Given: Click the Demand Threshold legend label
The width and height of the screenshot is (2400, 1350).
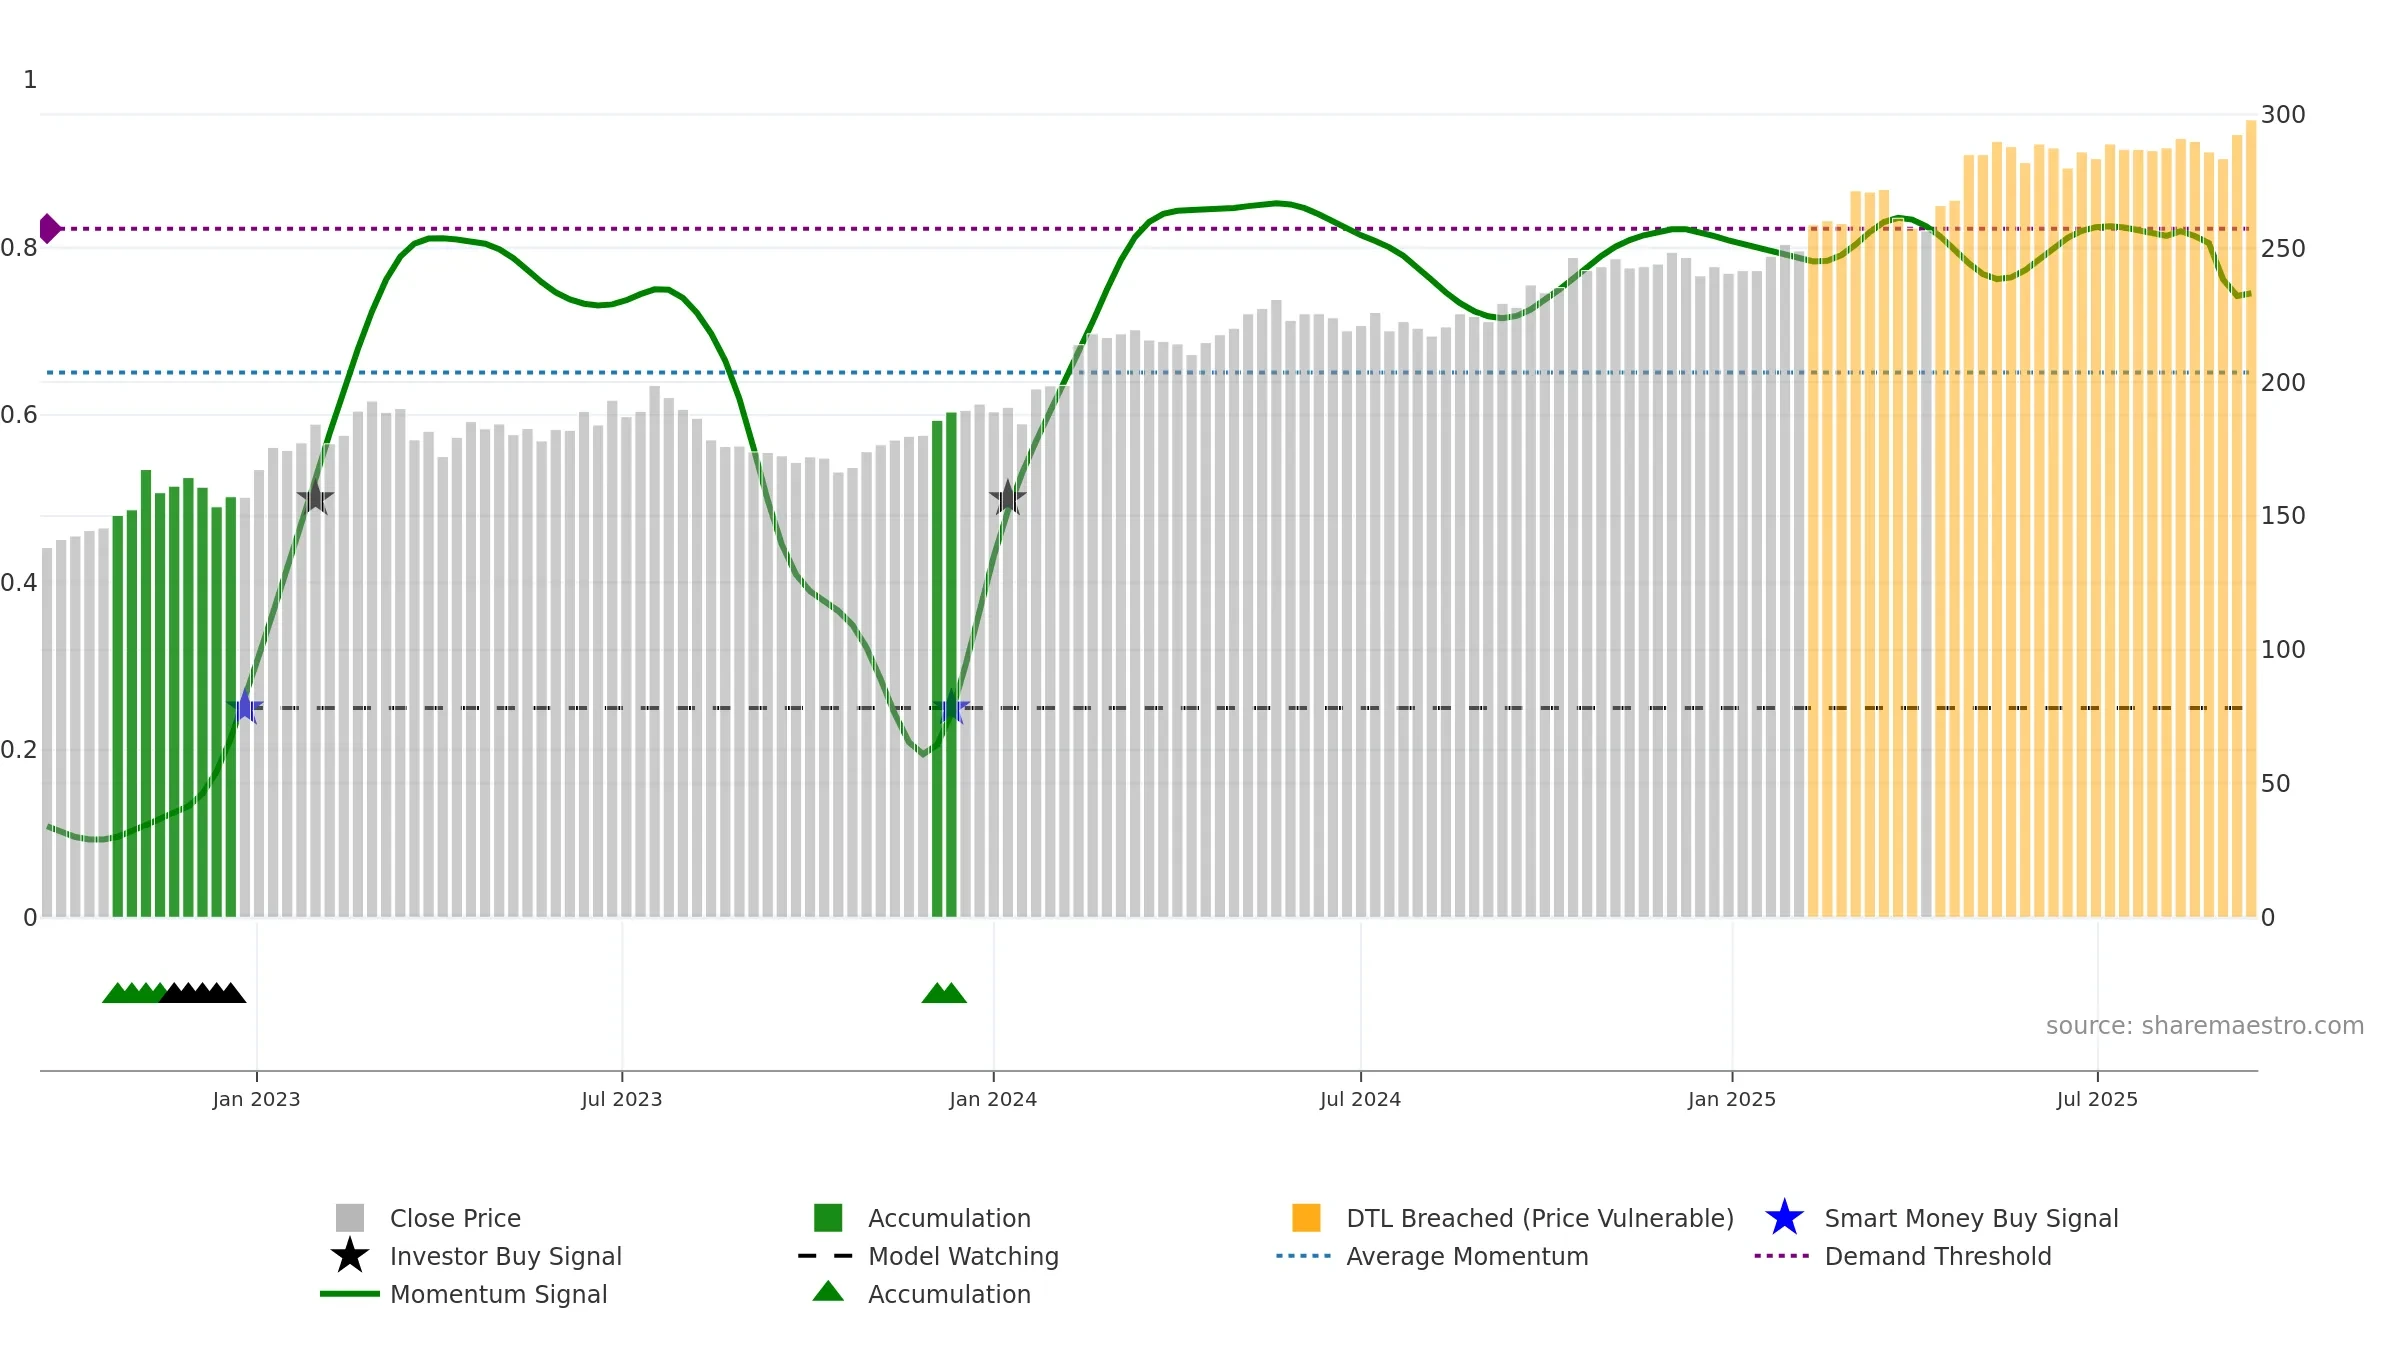Looking at the screenshot, I should 1938,1256.
